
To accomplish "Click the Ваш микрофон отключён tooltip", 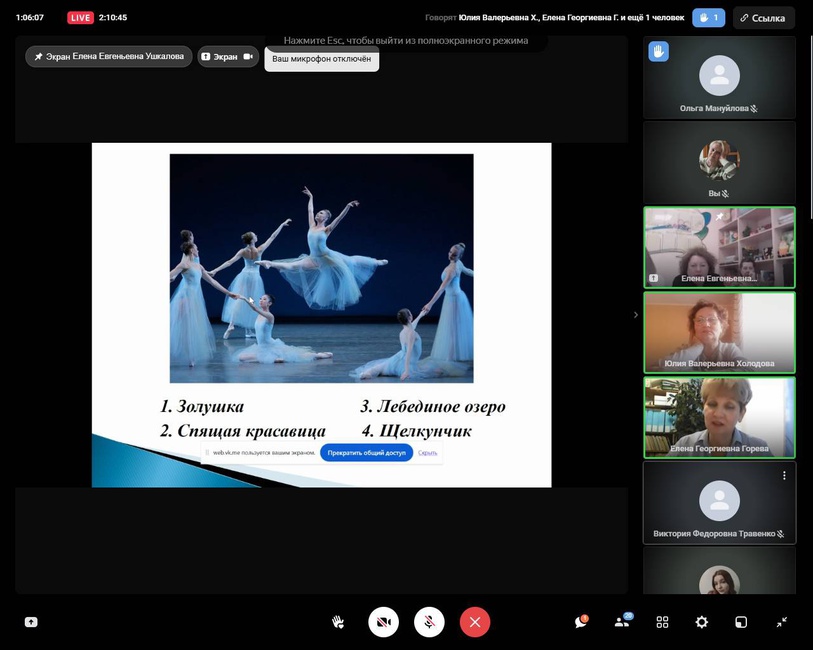I will click(321, 59).
